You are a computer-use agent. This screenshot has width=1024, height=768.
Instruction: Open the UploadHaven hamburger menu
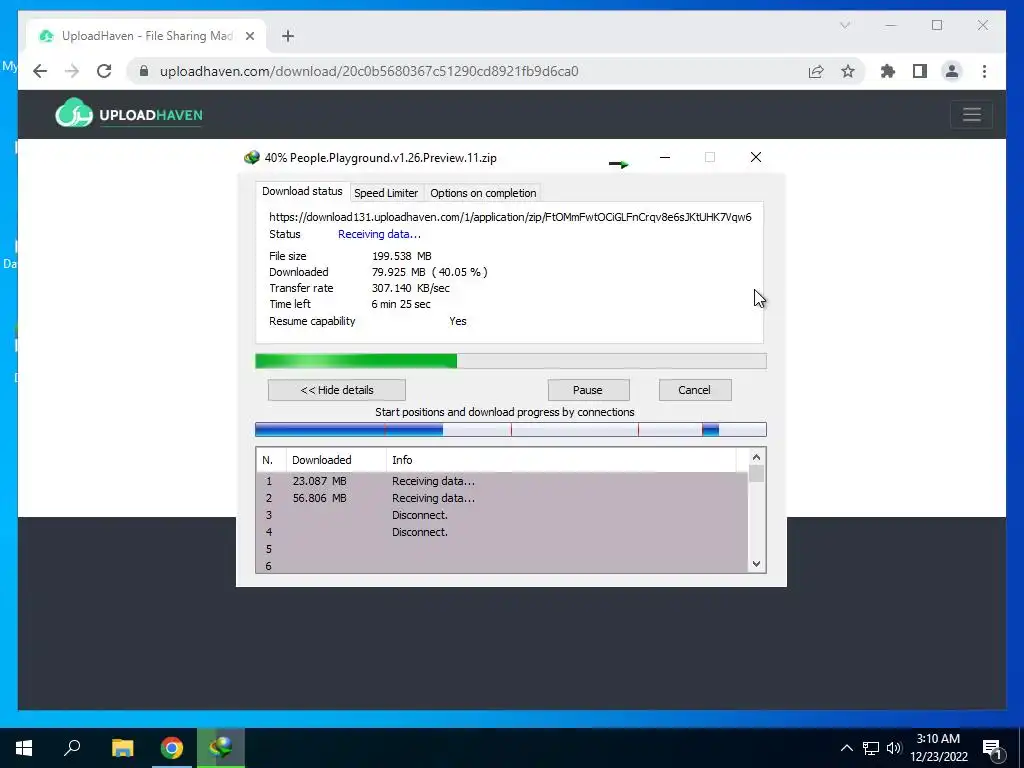click(971, 115)
